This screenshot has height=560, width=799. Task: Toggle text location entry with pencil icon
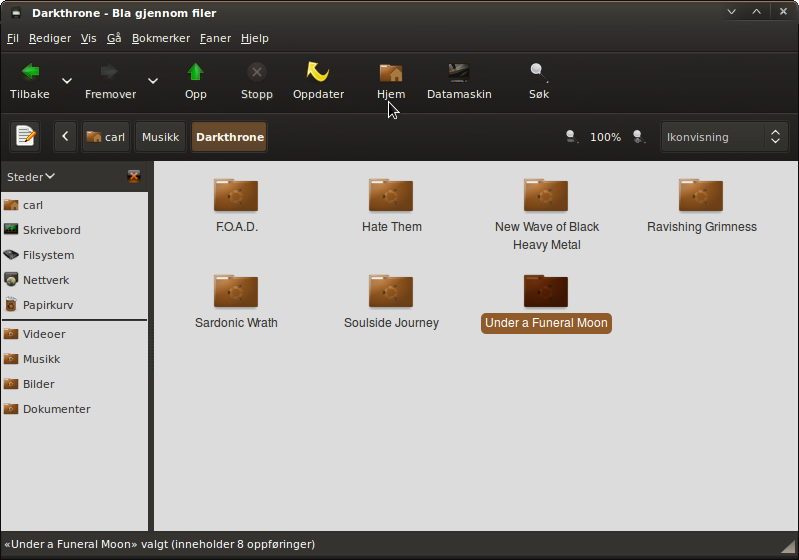[25, 137]
